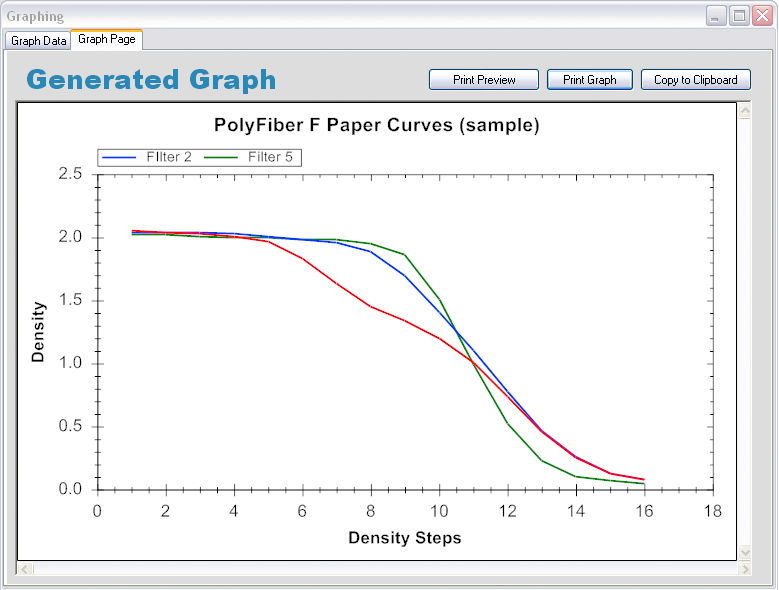
Task: Select the Graph Page tab
Action: point(107,39)
